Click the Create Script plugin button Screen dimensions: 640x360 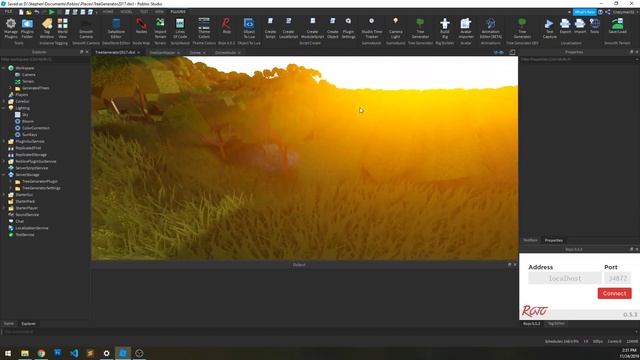point(270,28)
